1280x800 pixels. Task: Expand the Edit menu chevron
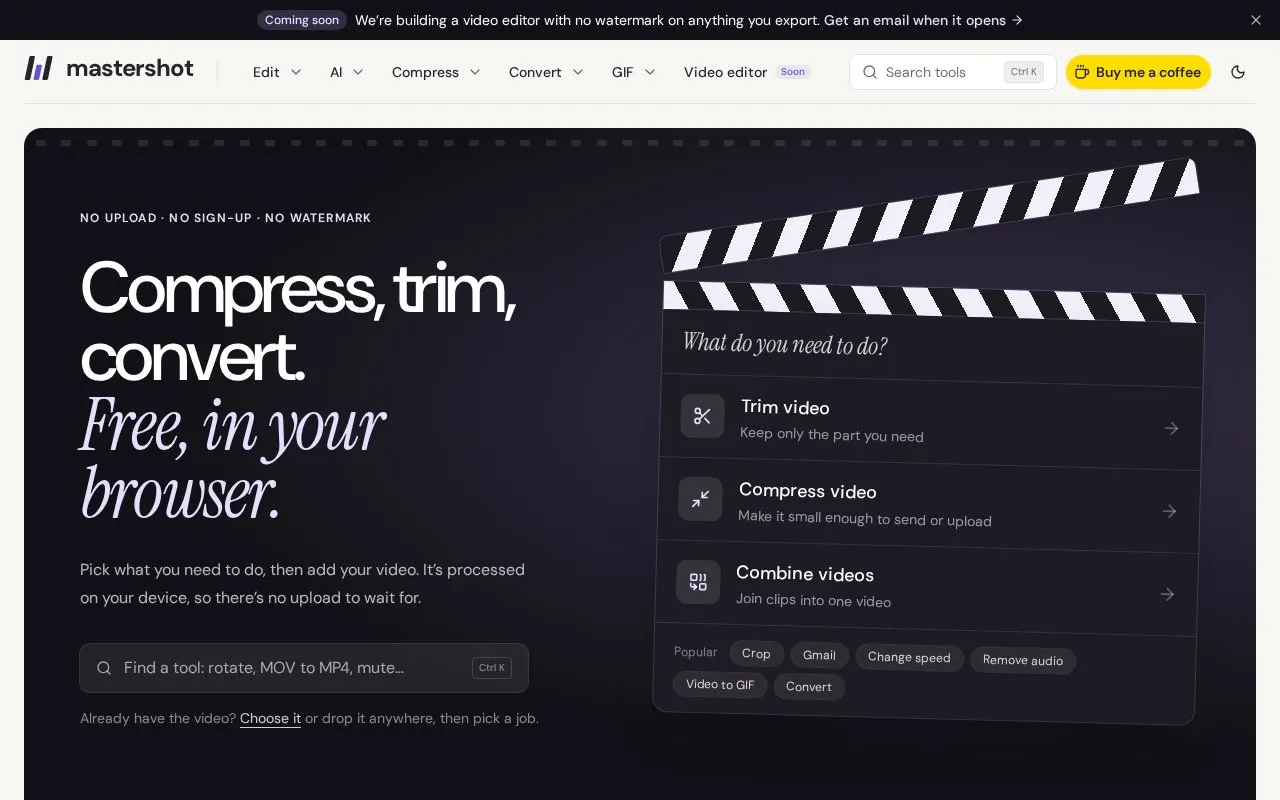click(x=296, y=72)
